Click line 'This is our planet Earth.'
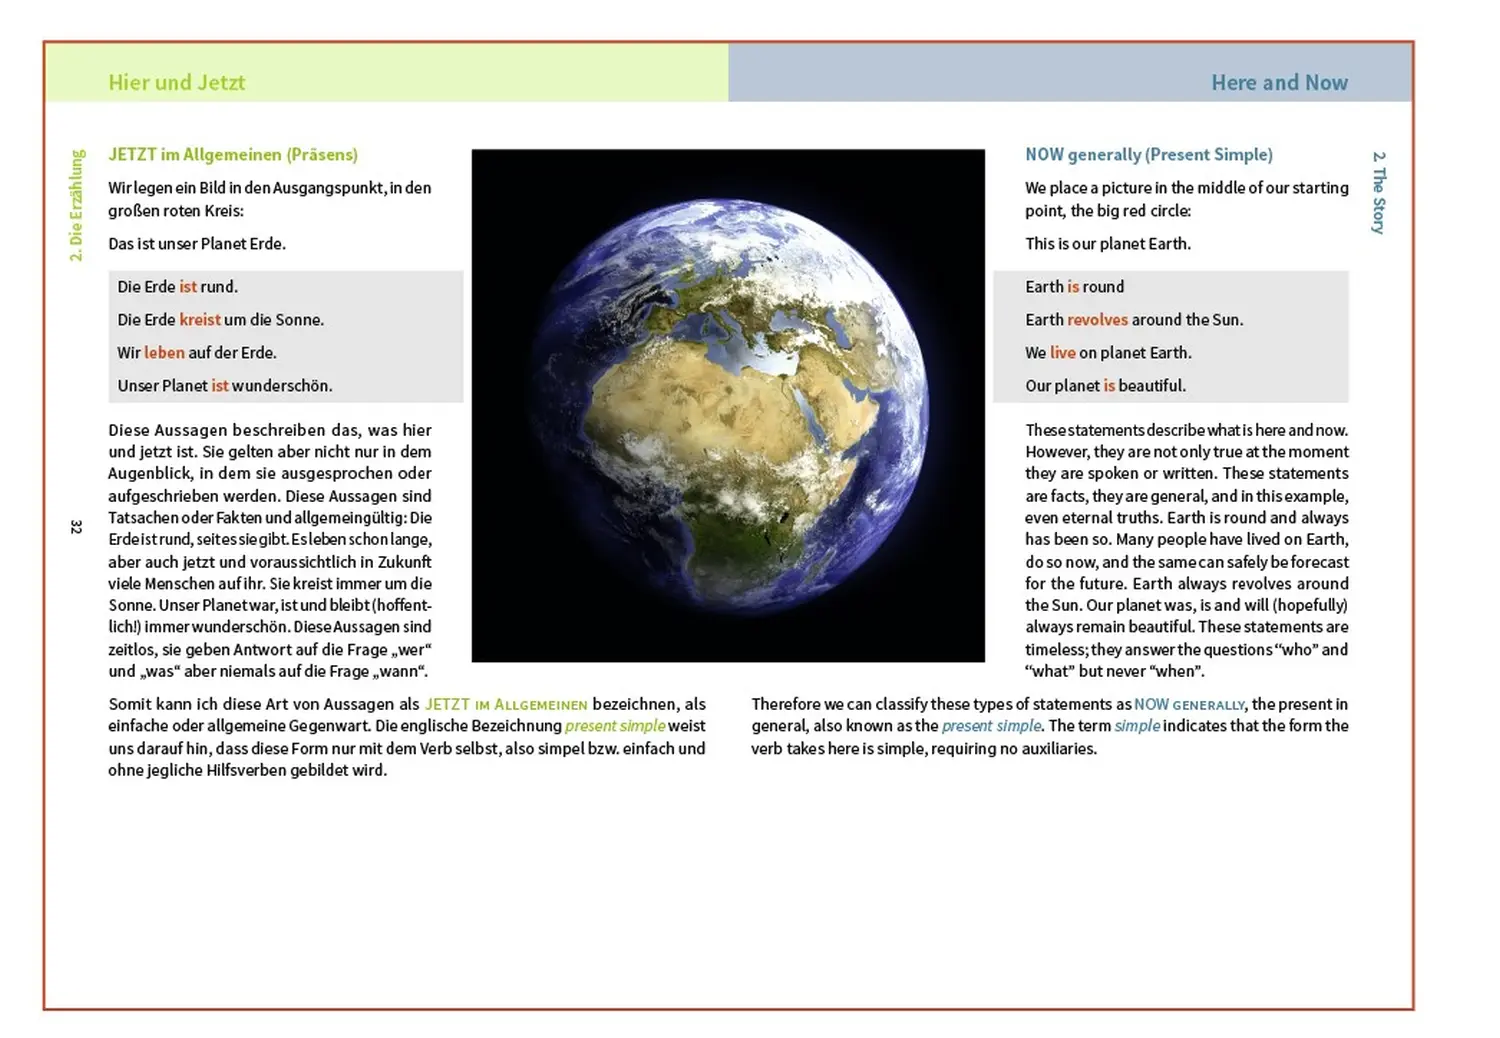The image size is (1500, 1038). click(x=1108, y=243)
